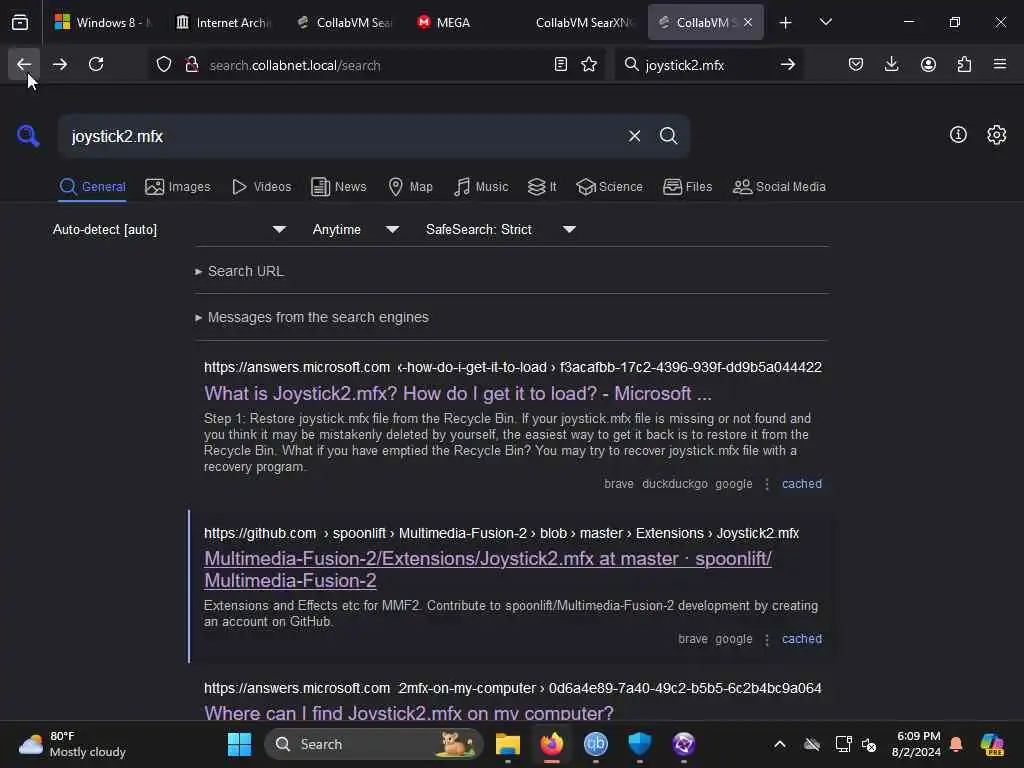Select the General search category
Image resolution: width=1024 pixels, height=768 pixels.
coord(92,187)
